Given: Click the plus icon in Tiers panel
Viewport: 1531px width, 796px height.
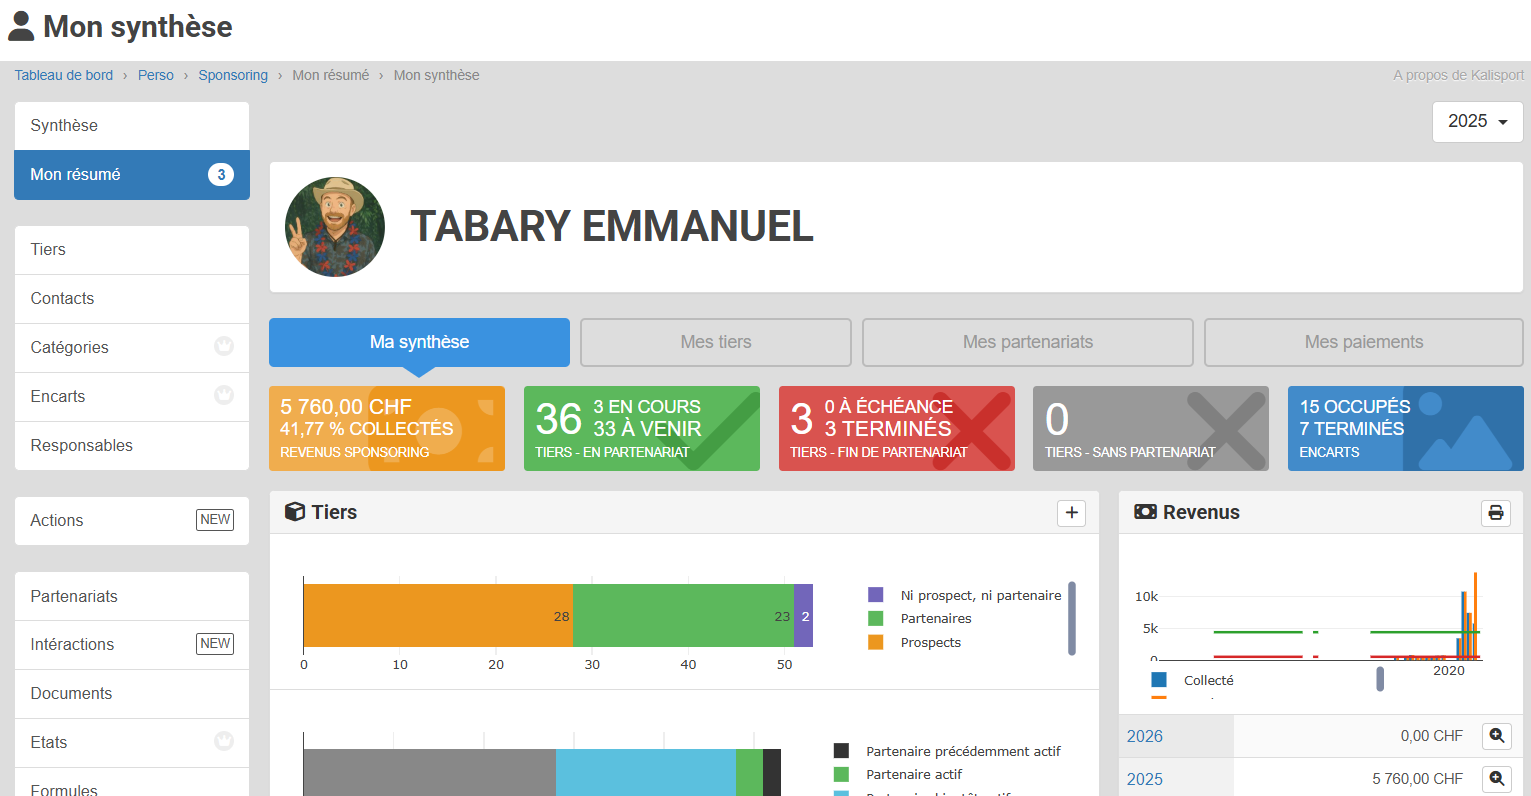Looking at the screenshot, I should point(1071,512).
